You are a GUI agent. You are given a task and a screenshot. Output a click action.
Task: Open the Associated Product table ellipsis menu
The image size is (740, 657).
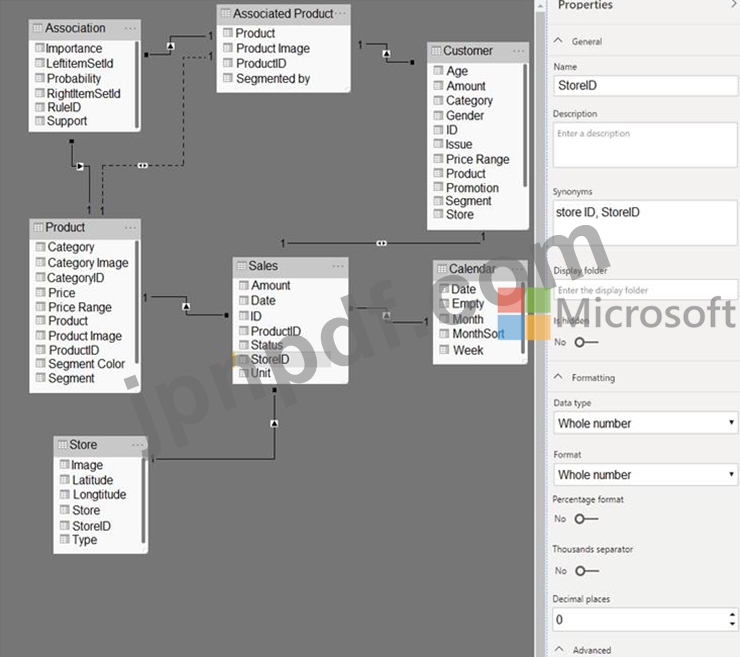pyautogui.click(x=342, y=14)
